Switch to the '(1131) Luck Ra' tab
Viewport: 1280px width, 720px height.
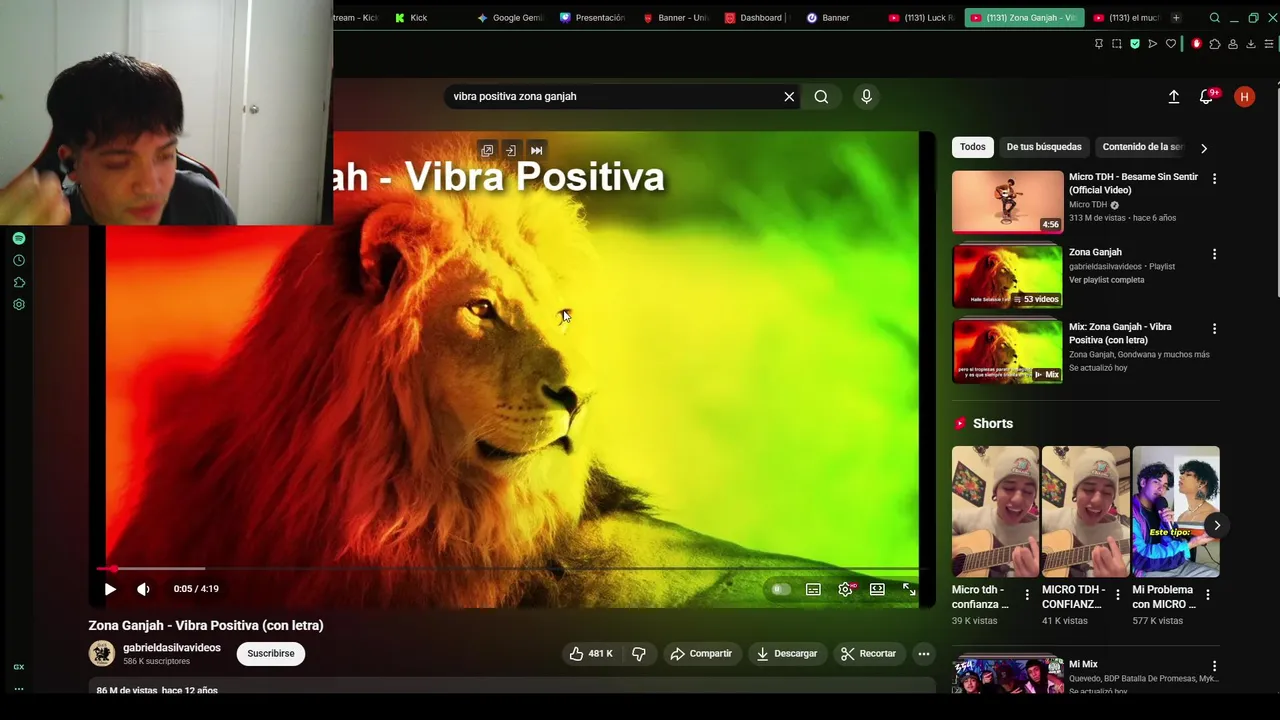[922, 18]
